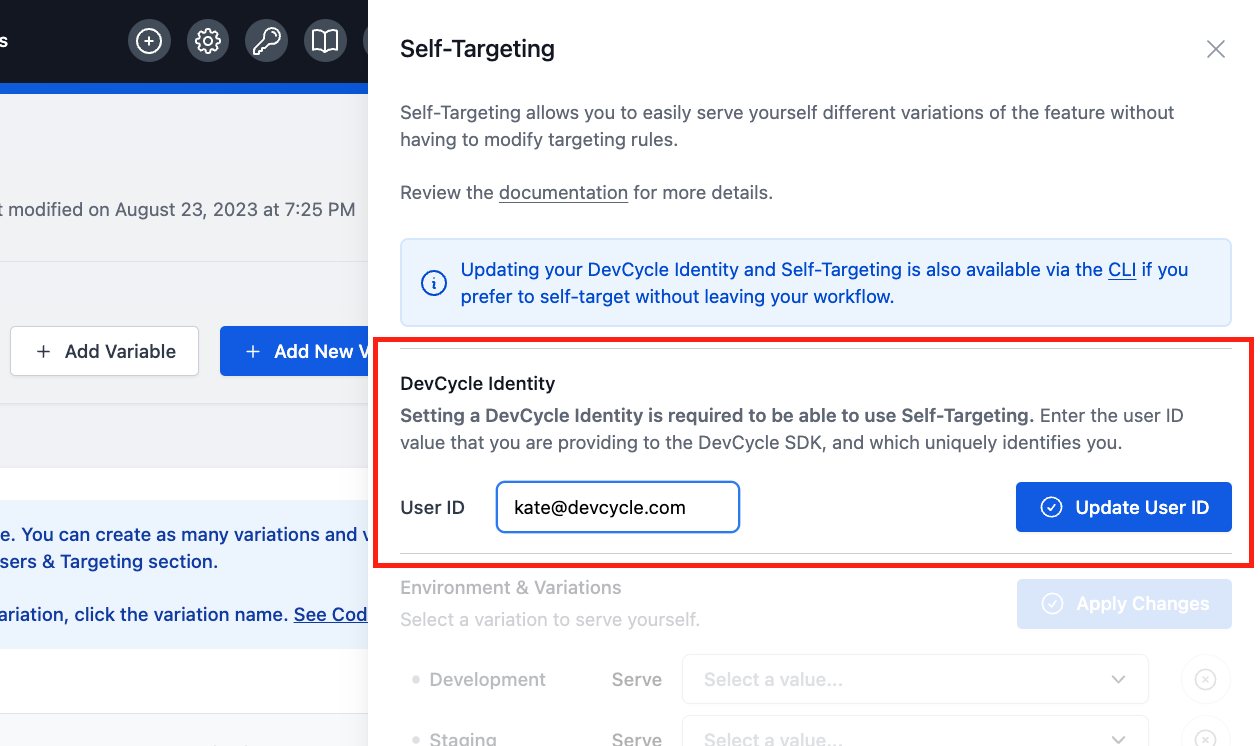Click the key icon for API keys
Image resolution: width=1260 pixels, height=746 pixels.
266,40
